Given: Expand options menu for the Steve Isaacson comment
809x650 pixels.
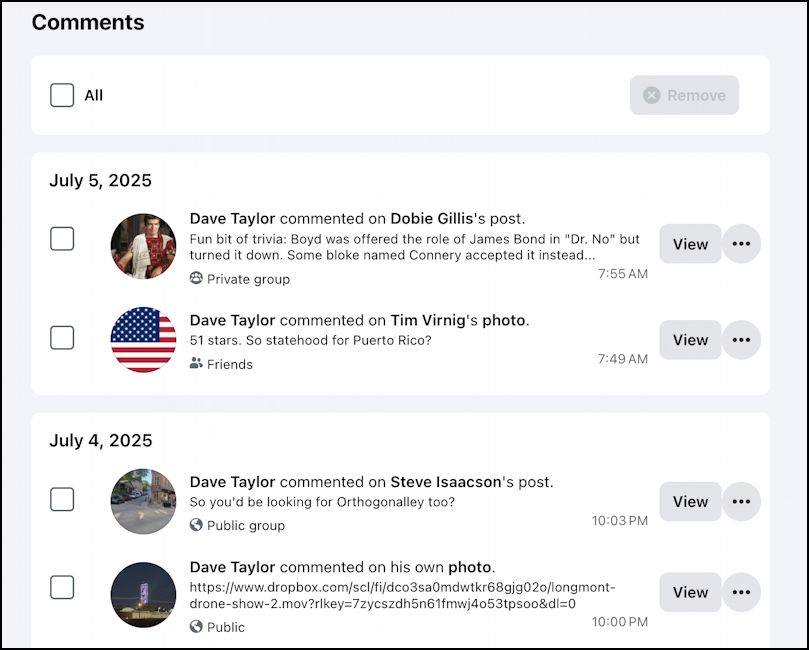Looking at the screenshot, I should coord(742,502).
